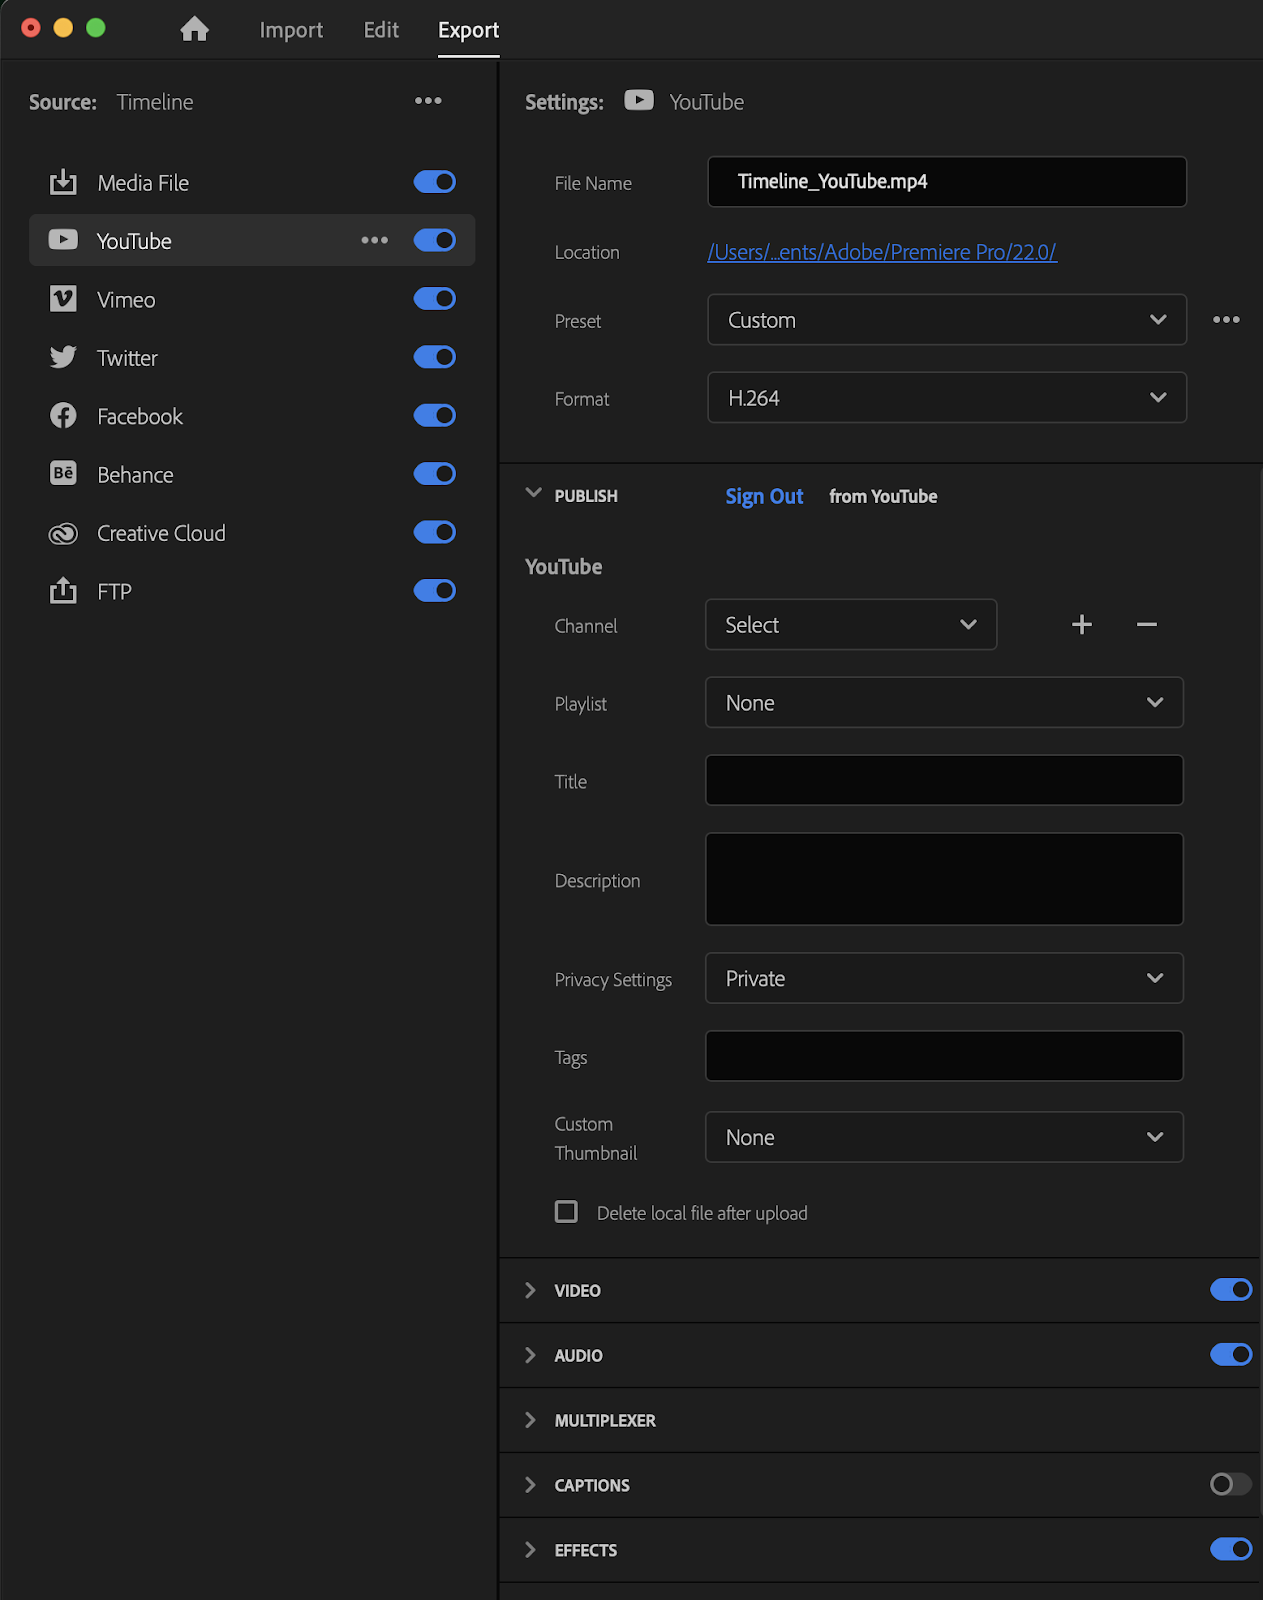Viewport: 1263px width, 1600px height.
Task: Select Facebook destination row
Action: point(252,416)
